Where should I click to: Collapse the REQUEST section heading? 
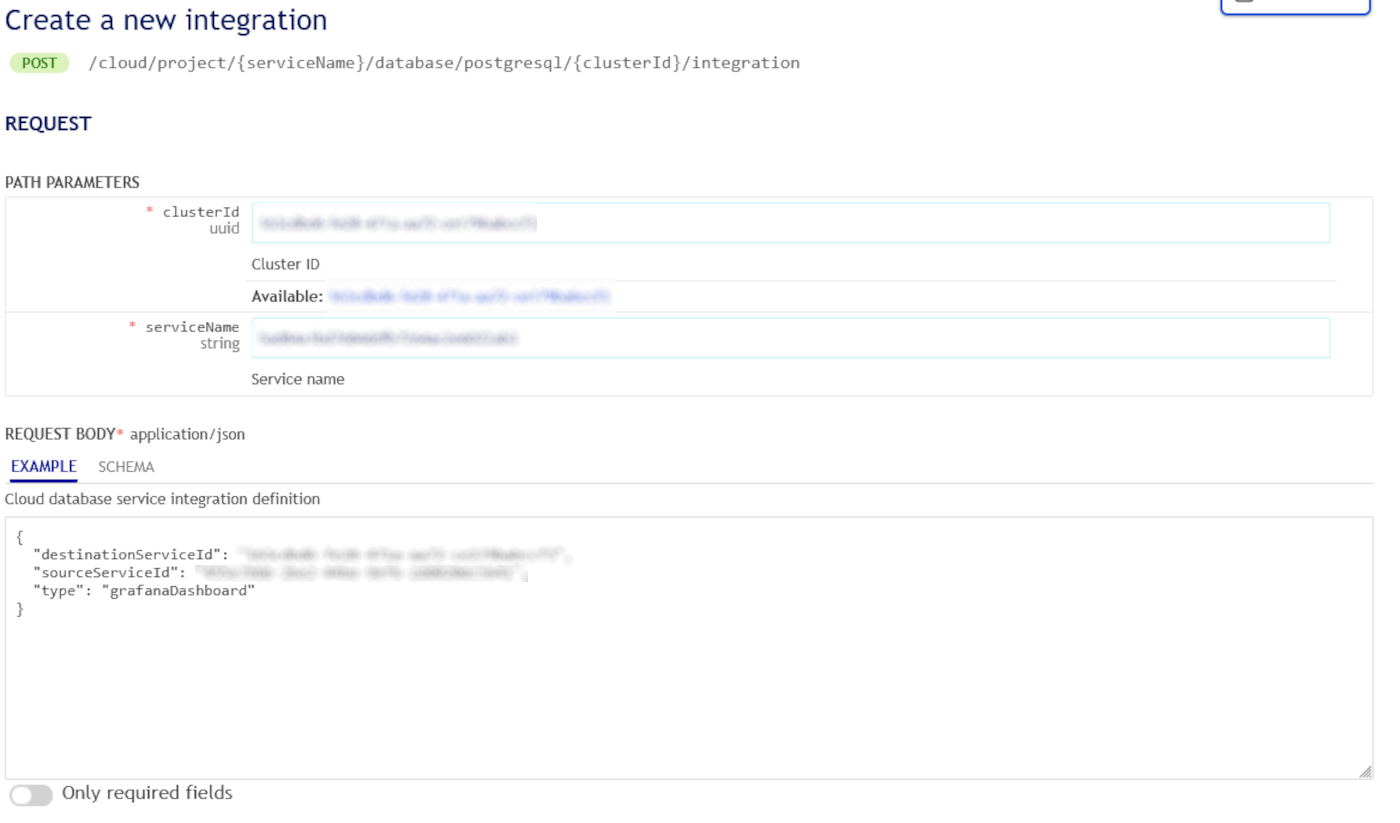coord(48,123)
